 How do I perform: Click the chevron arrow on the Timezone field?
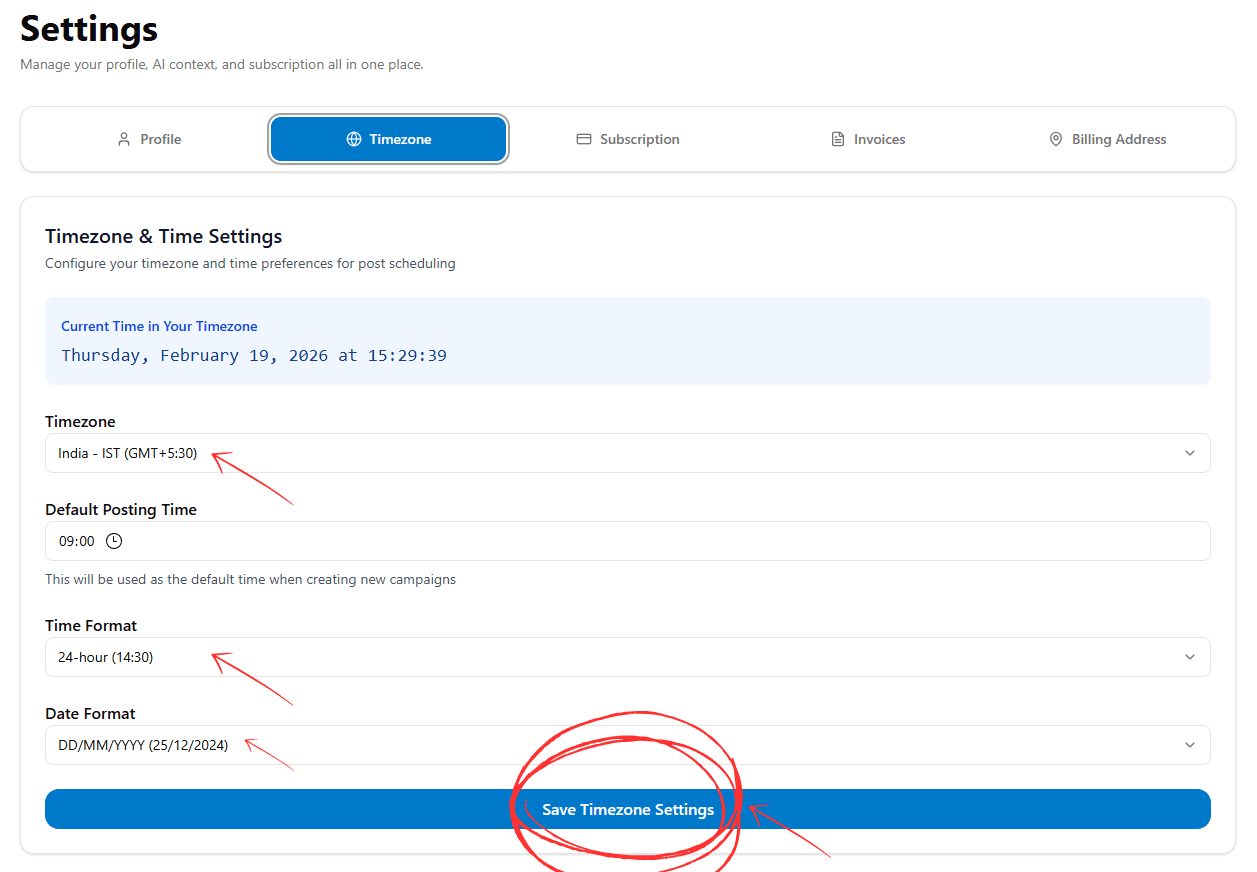[1190, 453]
